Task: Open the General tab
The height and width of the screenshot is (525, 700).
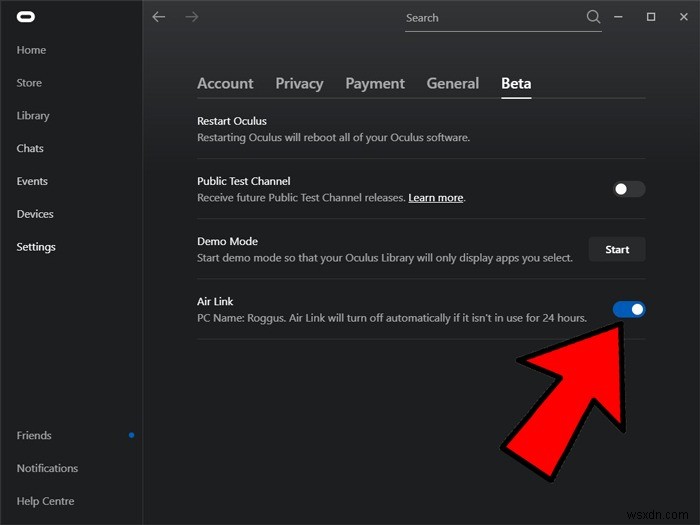Action: click(x=452, y=84)
